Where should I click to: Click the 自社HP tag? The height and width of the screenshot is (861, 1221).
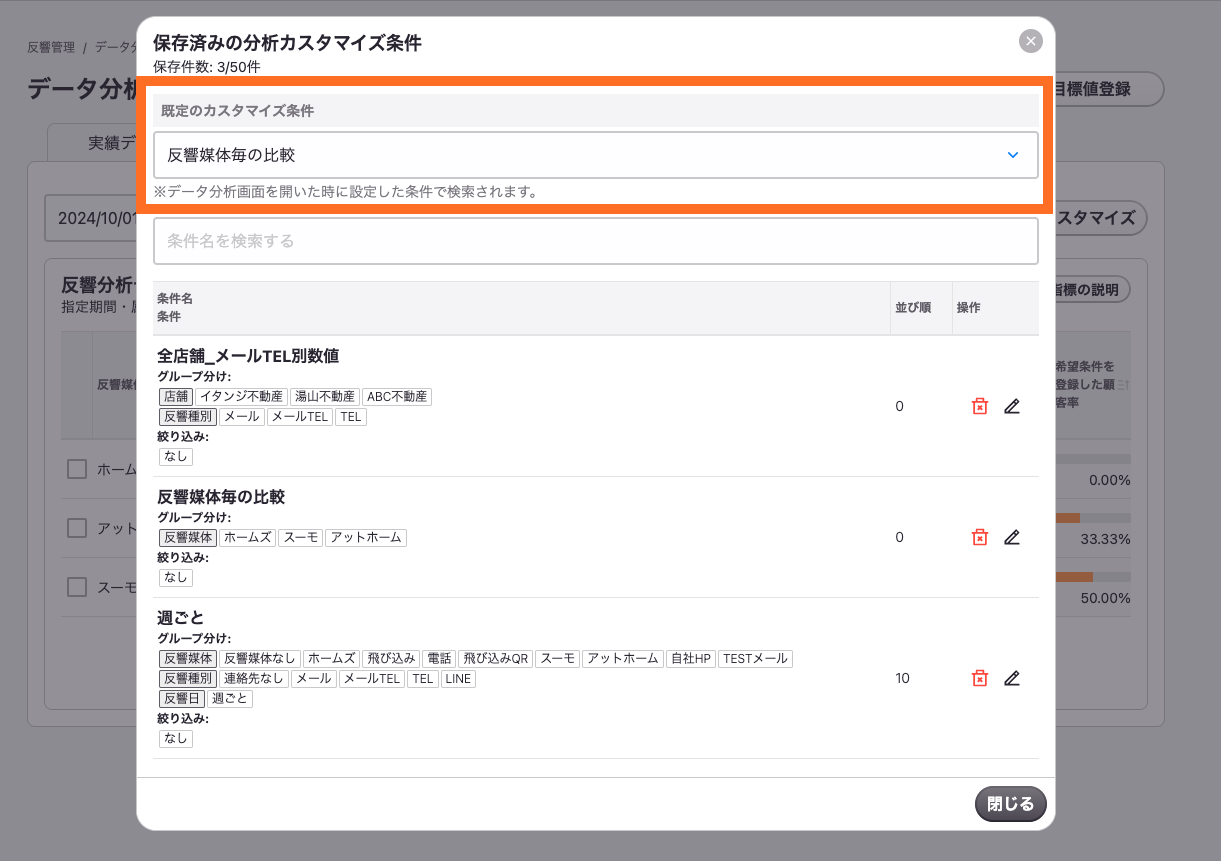pos(690,659)
